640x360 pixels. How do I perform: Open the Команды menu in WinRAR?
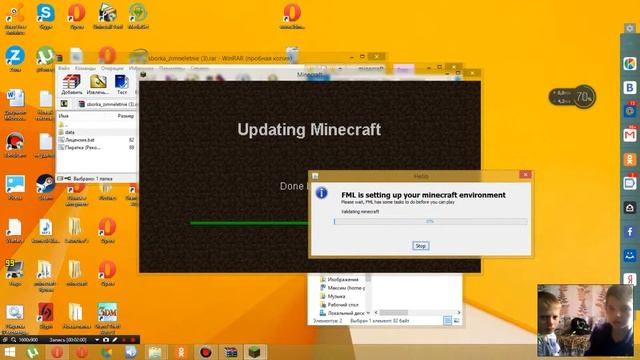[x=85, y=68]
